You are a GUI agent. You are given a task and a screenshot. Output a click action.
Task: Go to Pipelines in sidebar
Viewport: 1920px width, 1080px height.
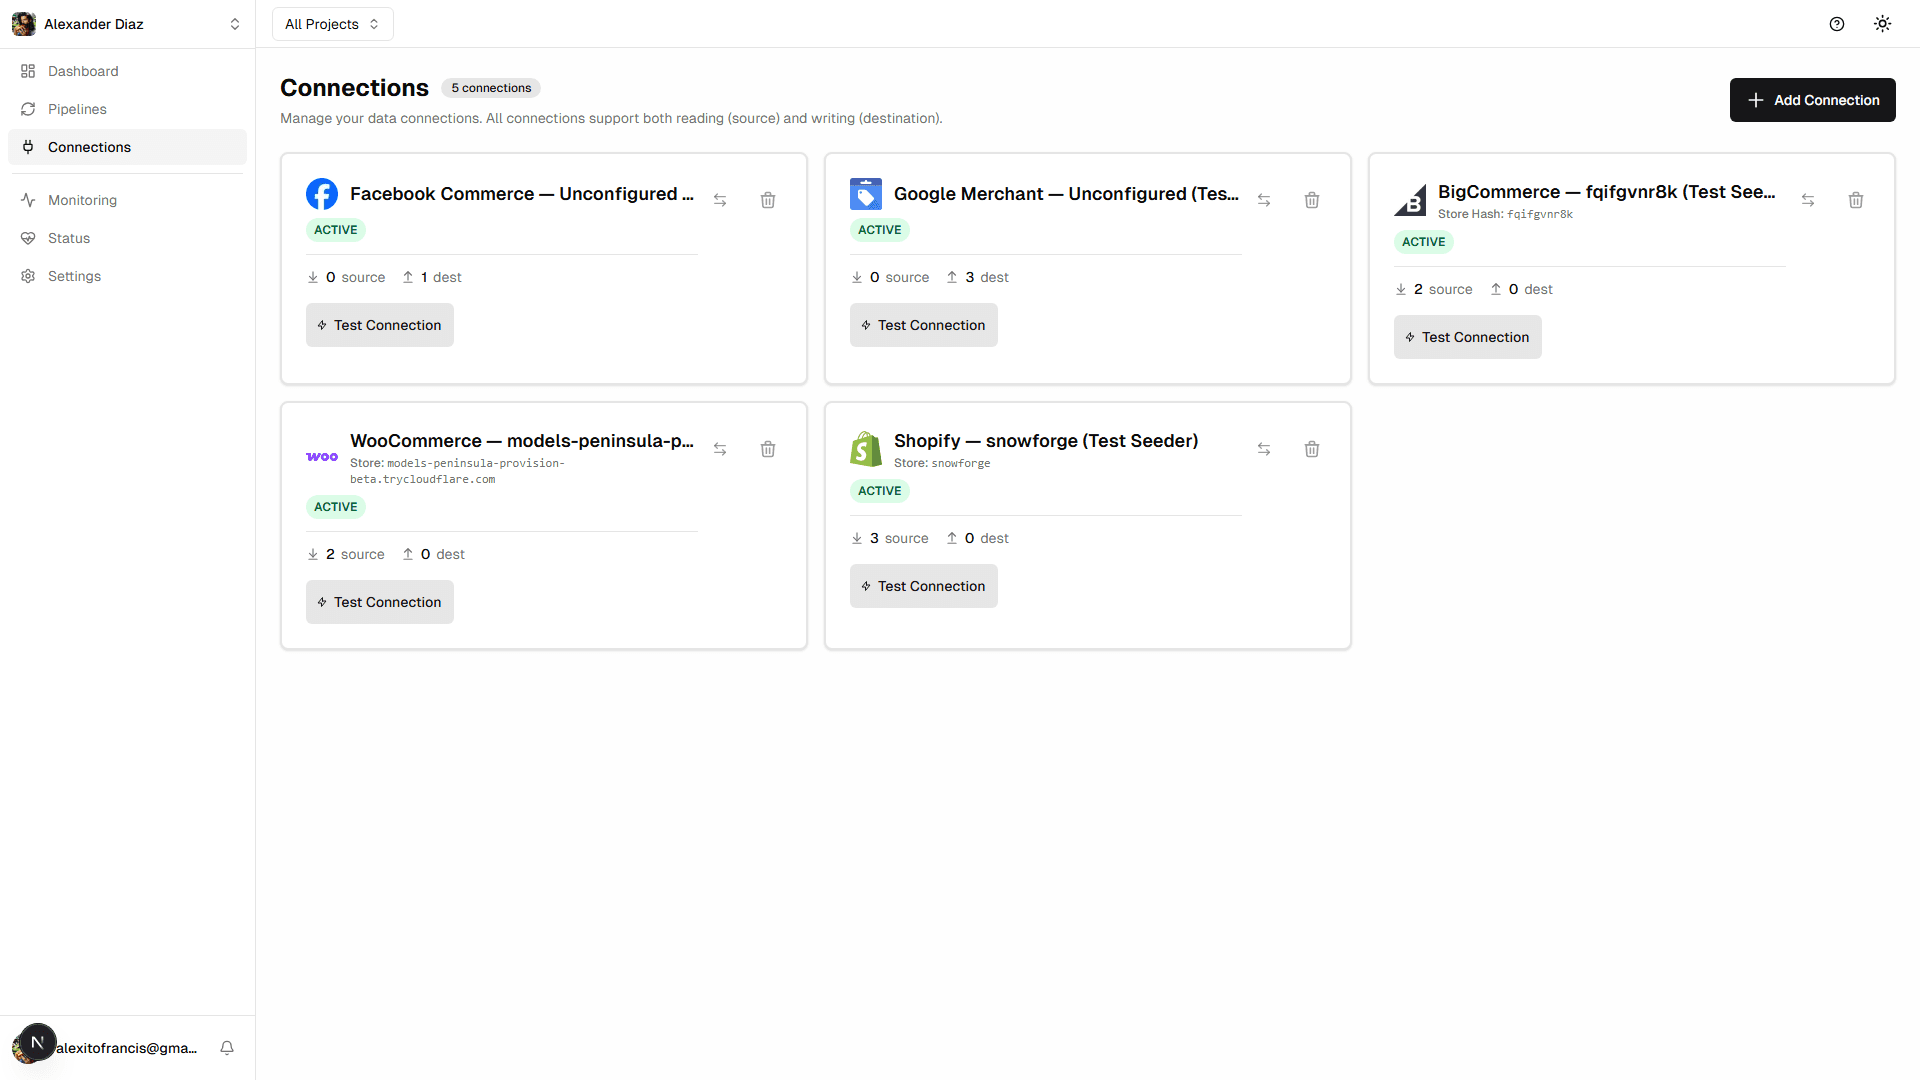point(77,109)
